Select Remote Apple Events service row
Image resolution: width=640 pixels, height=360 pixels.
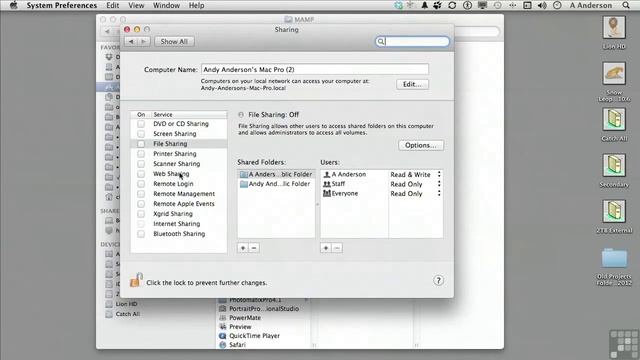(x=179, y=204)
